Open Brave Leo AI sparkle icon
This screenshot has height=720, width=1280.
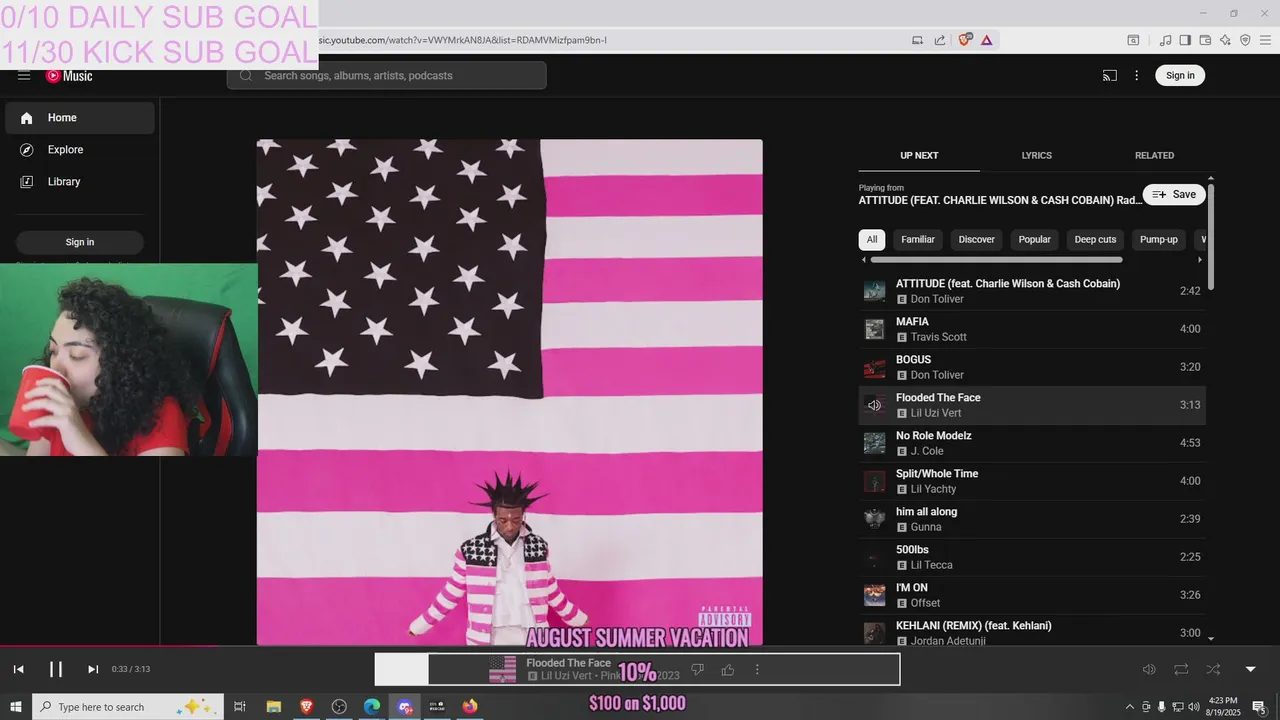[1225, 40]
